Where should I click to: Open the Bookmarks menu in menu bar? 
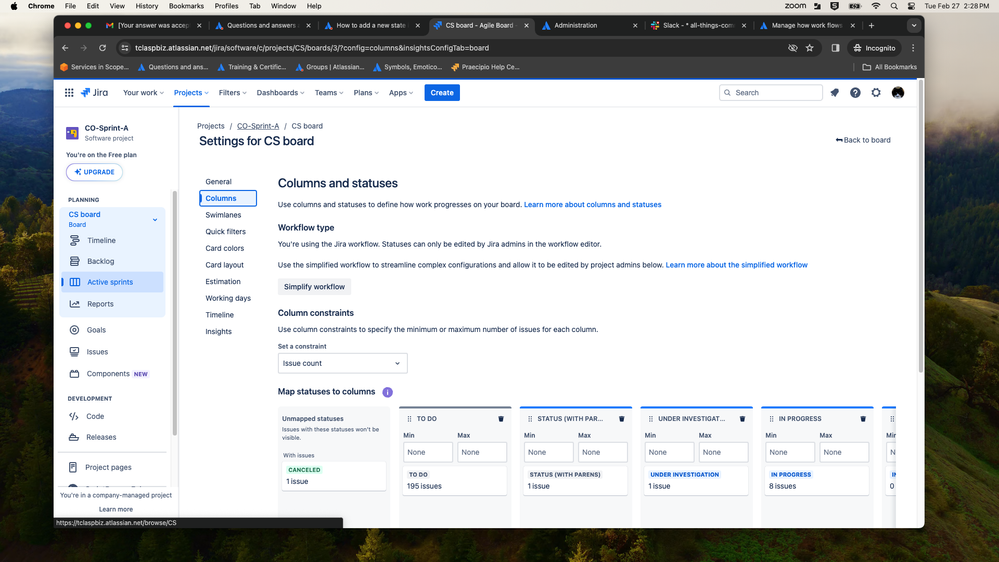click(186, 6)
